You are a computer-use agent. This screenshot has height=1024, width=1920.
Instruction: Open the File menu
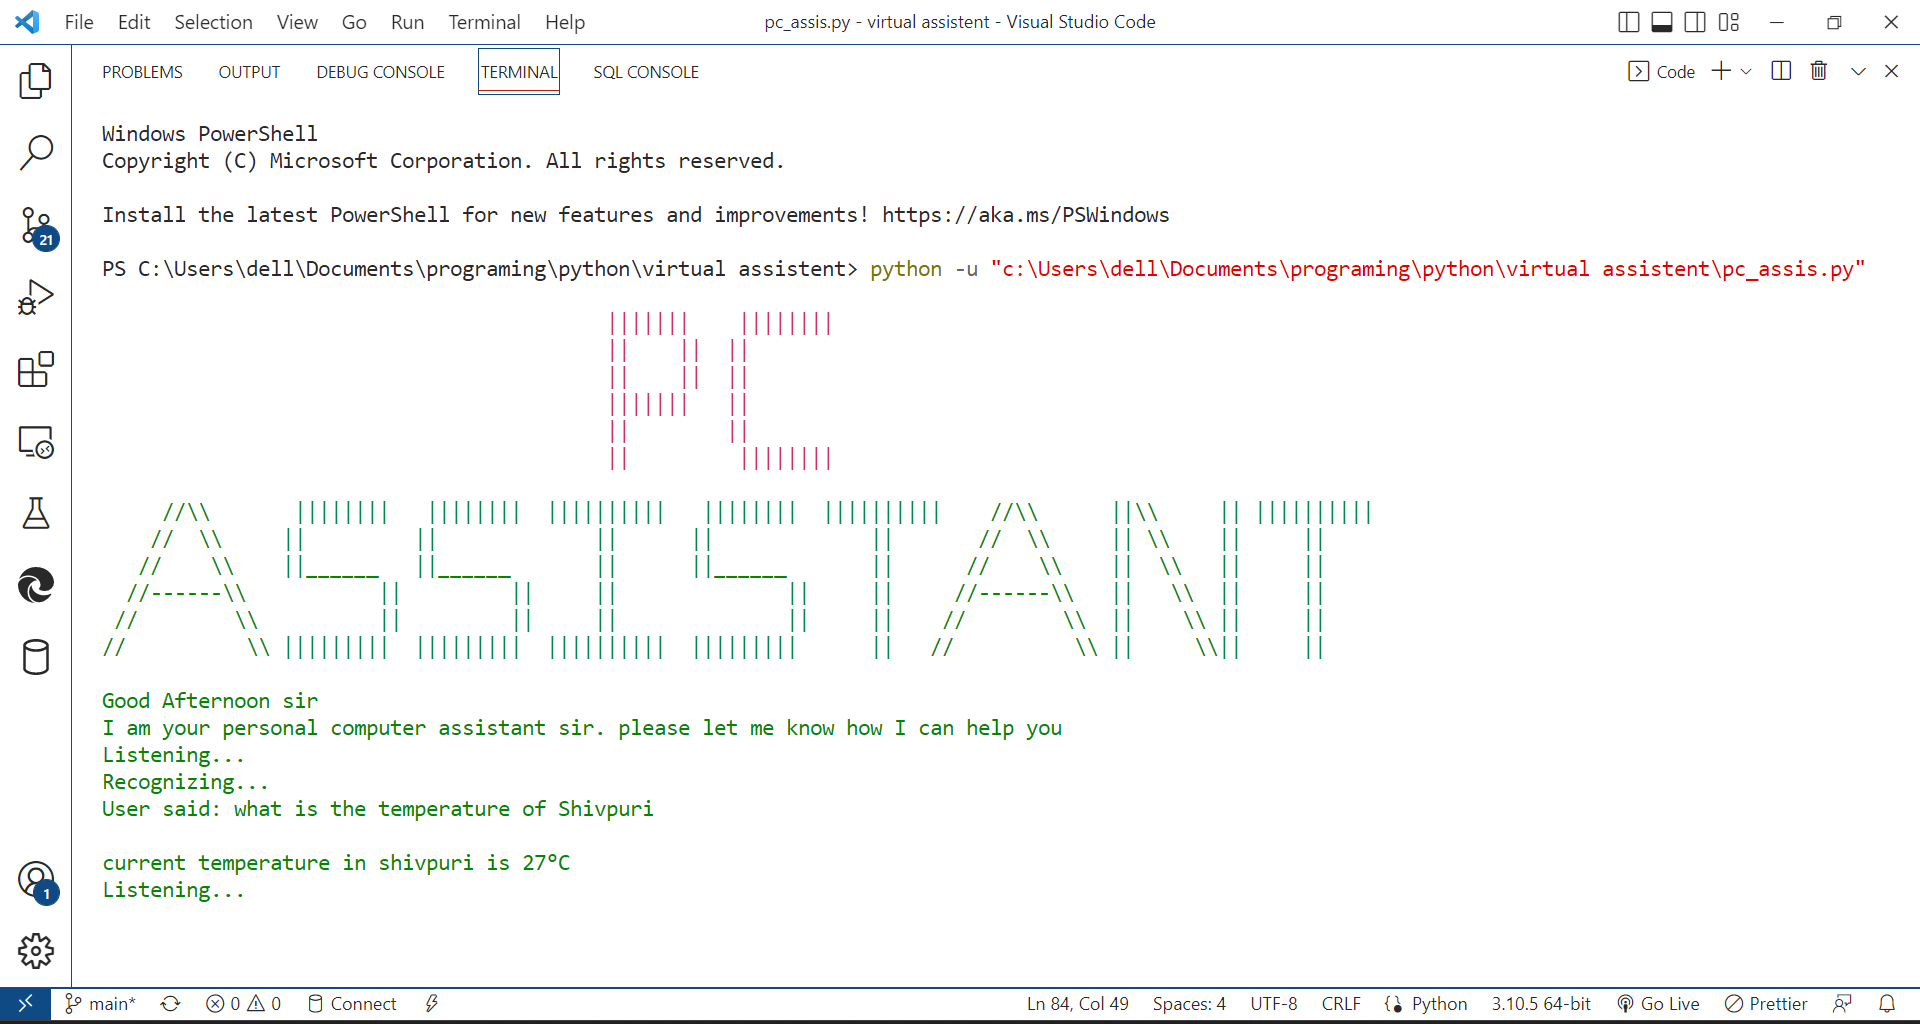(79, 22)
